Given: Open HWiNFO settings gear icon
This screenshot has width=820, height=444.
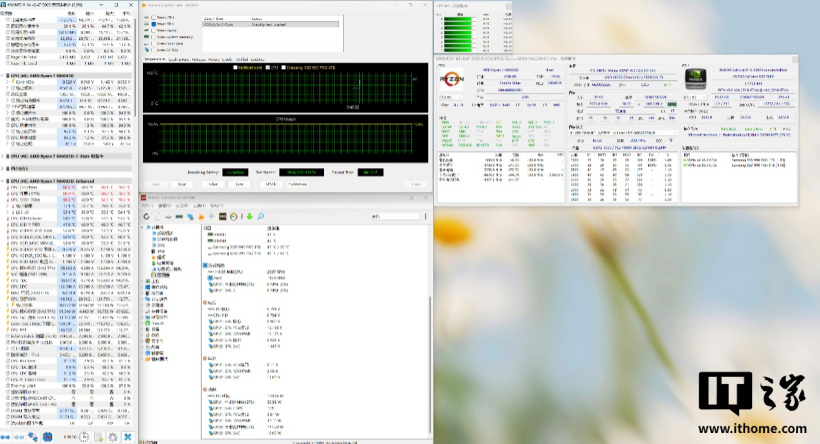Looking at the screenshot, I should click(x=113, y=437).
